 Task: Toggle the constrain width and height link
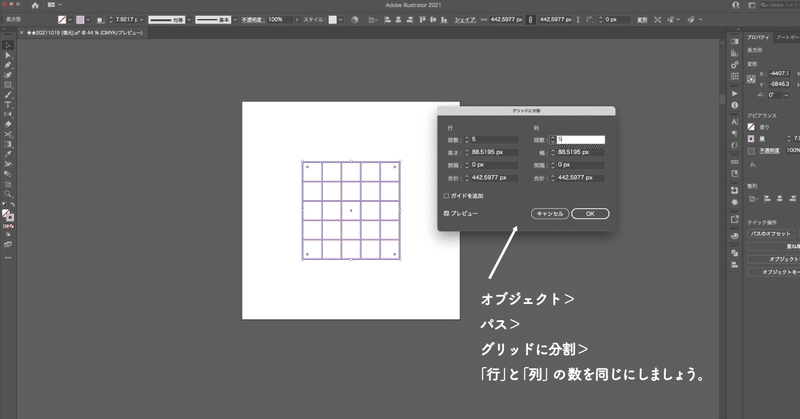[531, 19]
